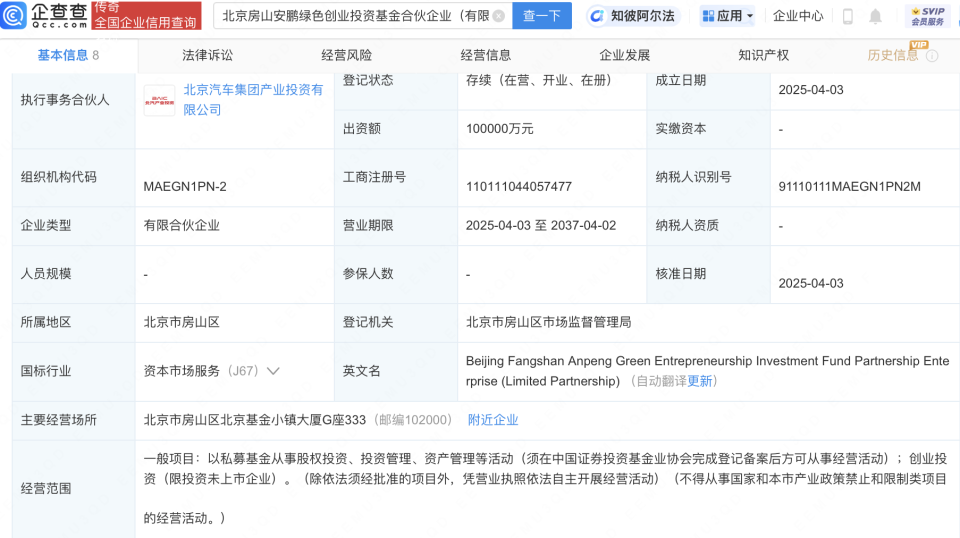Open the 应用 dropdown menu
The height and width of the screenshot is (538, 960).
tap(727, 16)
